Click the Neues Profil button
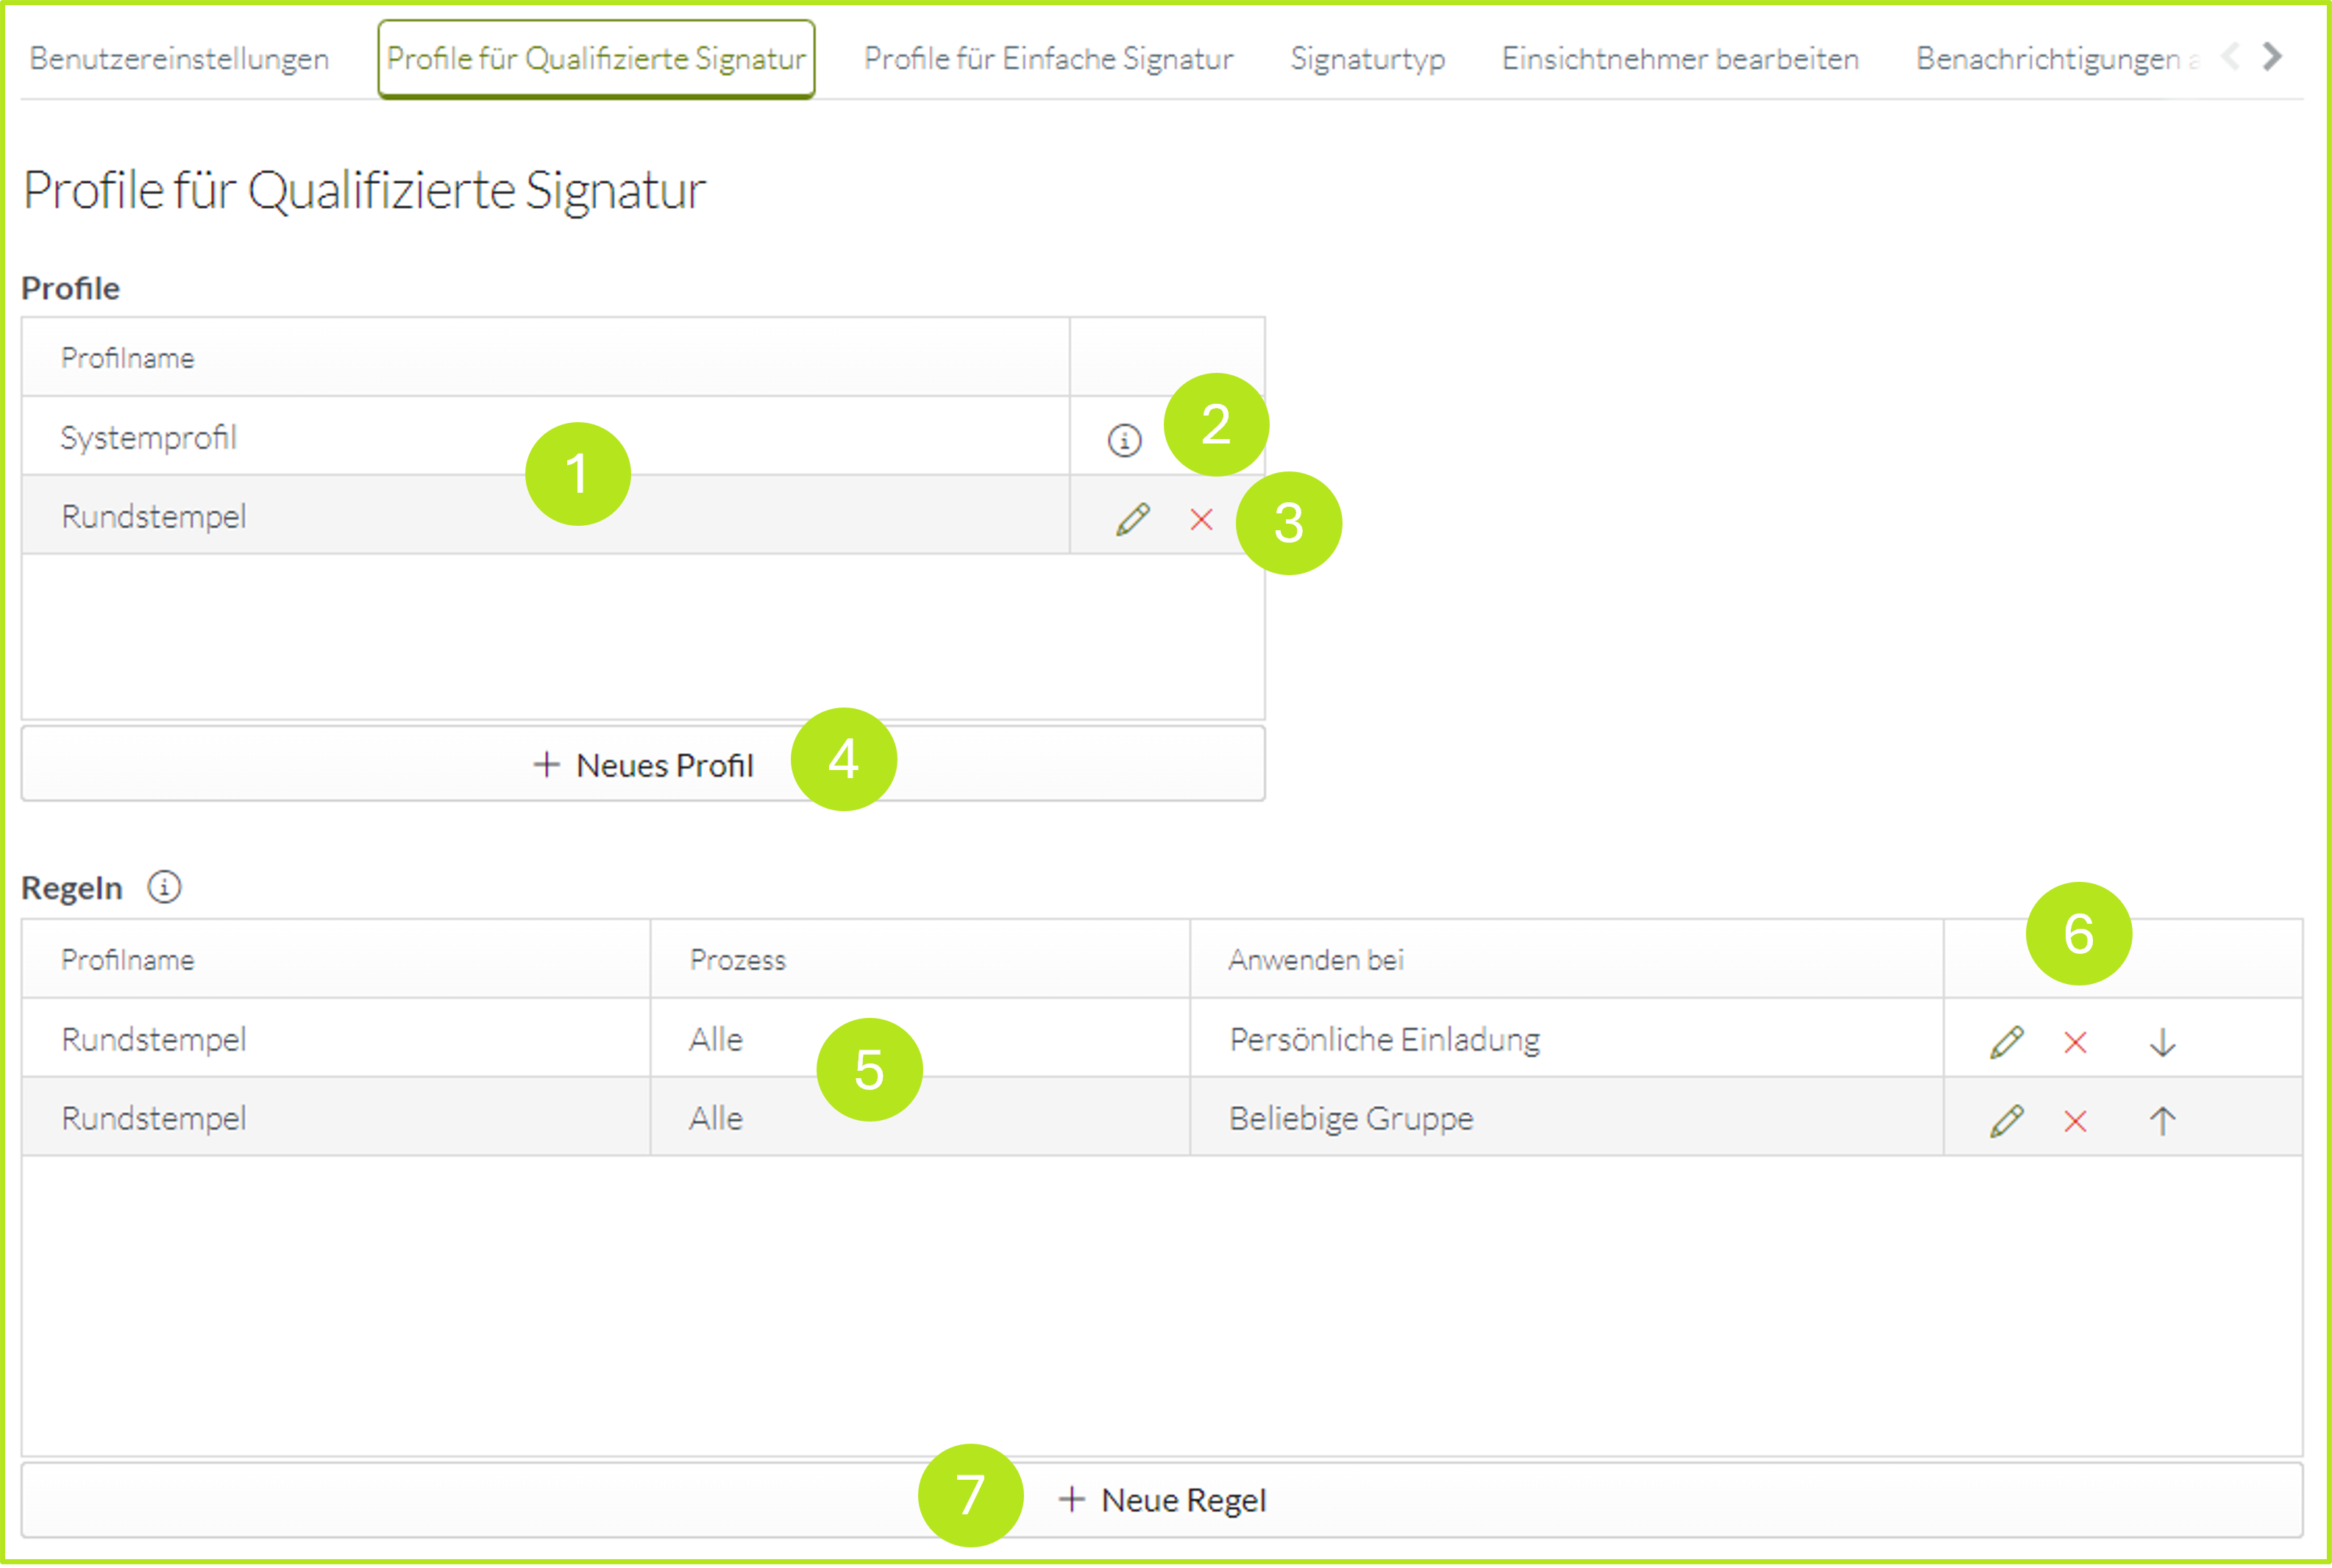The height and width of the screenshot is (1568, 2332). coord(643,765)
